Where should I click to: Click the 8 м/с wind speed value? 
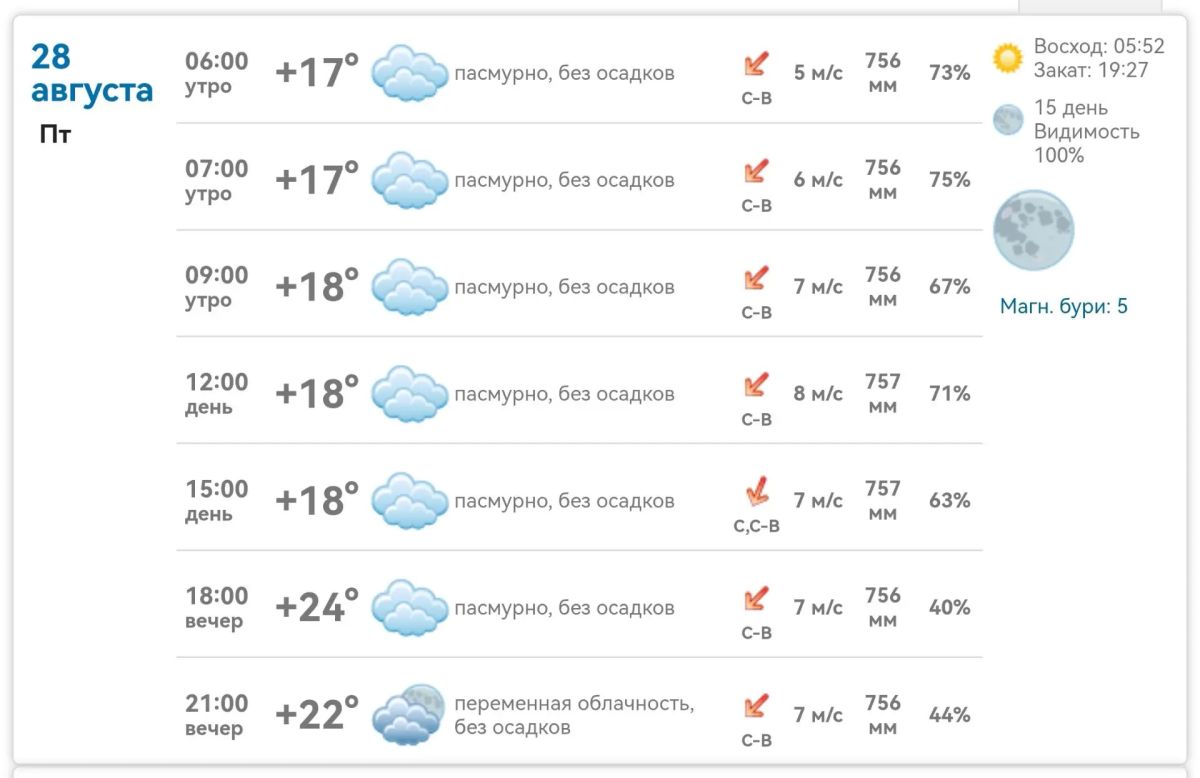tap(818, 394)
